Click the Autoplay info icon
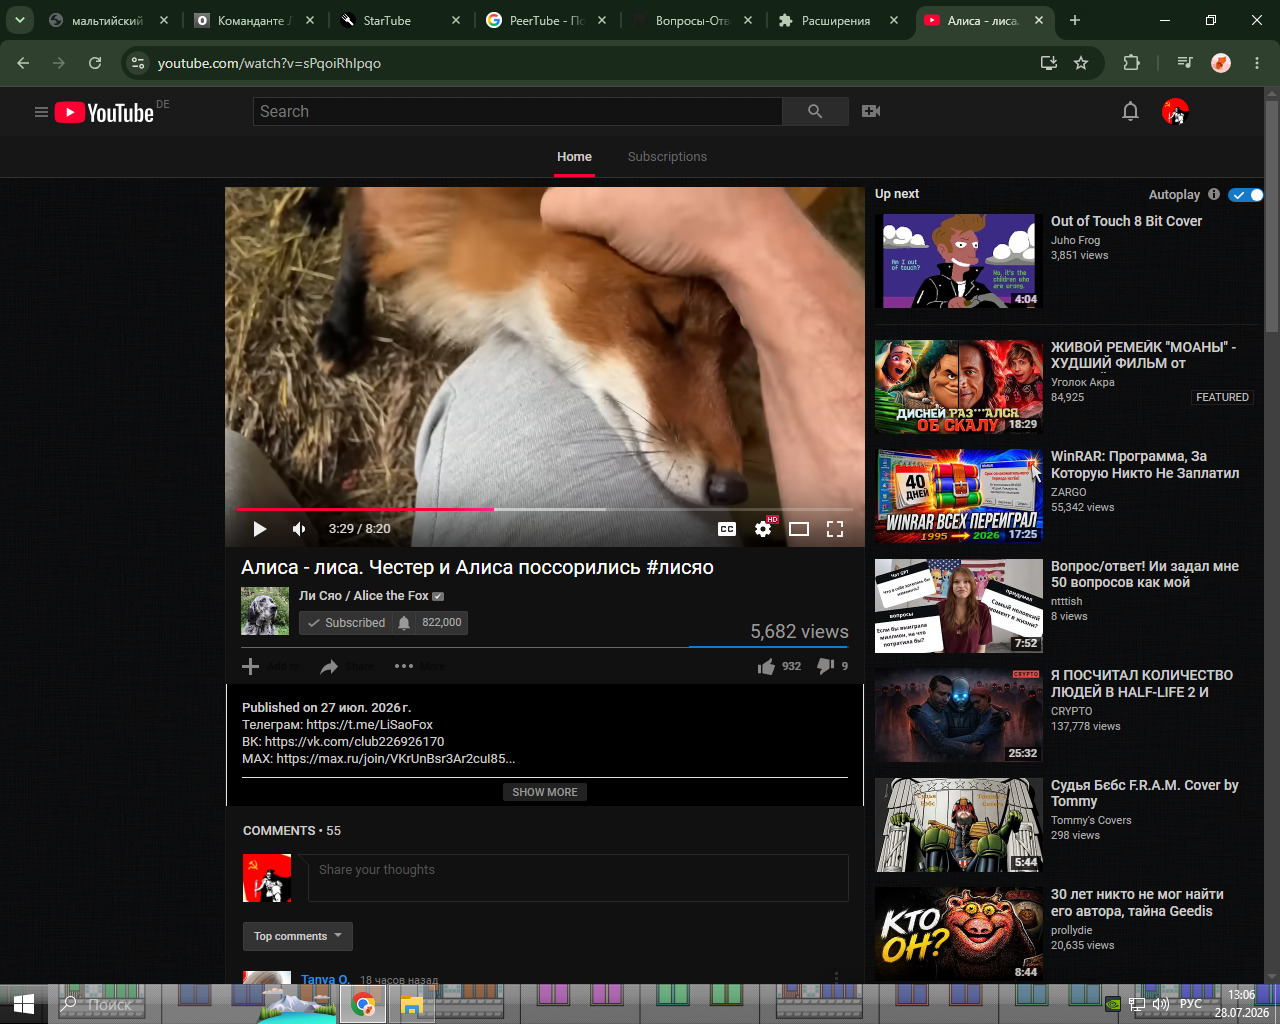The height and width of the screenshot is (1024, 1280). (1214, 194)
